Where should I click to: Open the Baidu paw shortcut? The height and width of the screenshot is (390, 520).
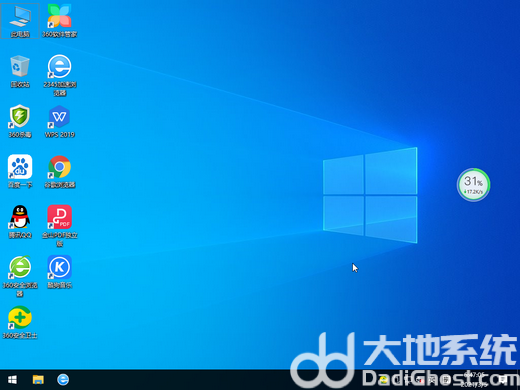tap(20, 171)
